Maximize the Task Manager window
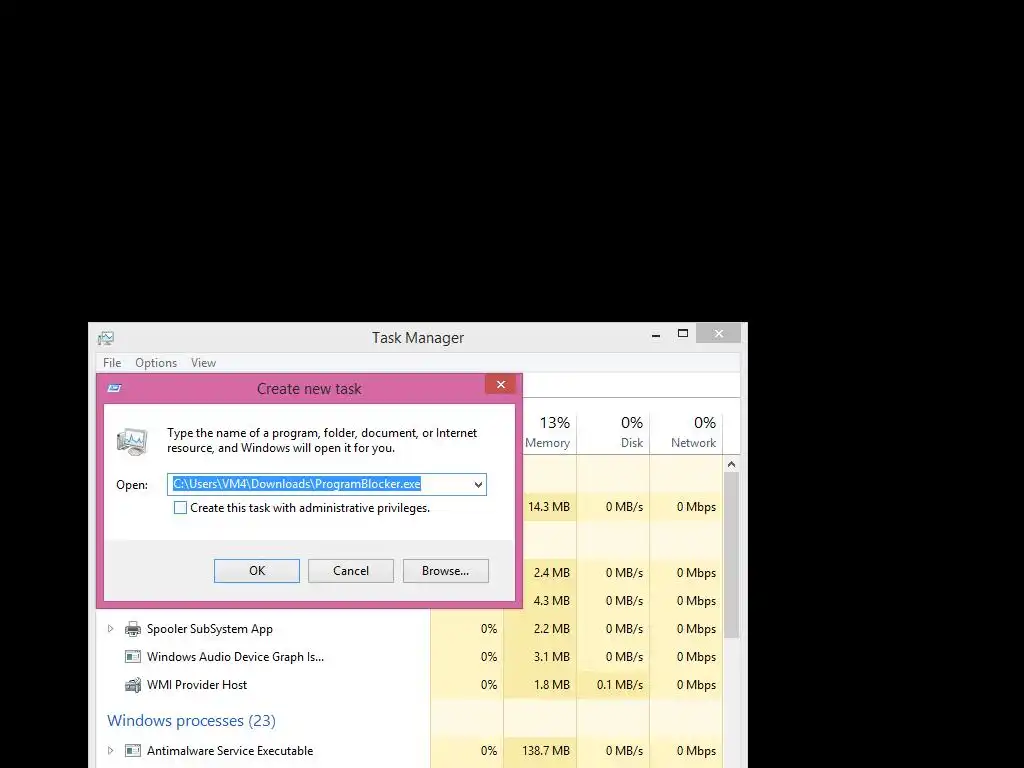The height and width of the screenshot is (768, 1024). point(682,334)
